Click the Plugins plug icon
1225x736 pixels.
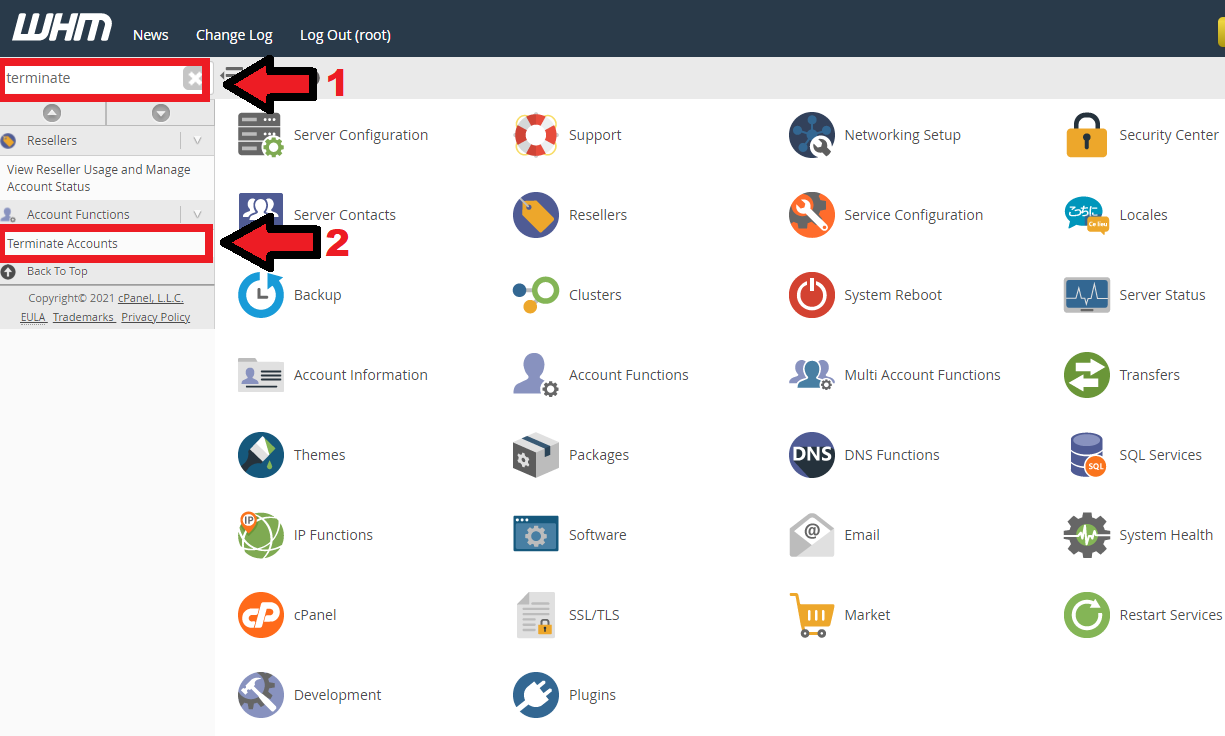pos(536,695)
